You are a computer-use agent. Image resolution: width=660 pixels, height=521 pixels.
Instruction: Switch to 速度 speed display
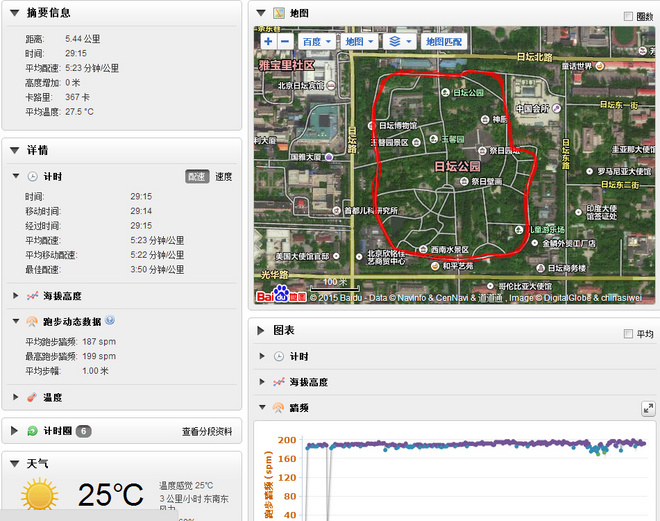pos(224,177)
